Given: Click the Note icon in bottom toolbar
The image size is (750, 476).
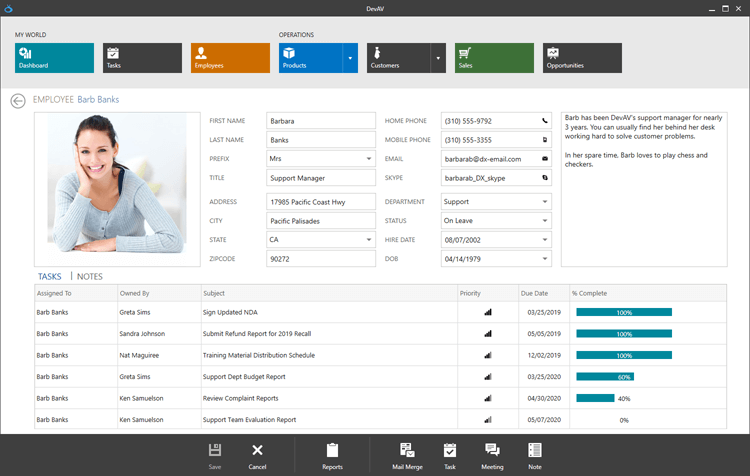Looking at the screenshot, I should [535, 454].
